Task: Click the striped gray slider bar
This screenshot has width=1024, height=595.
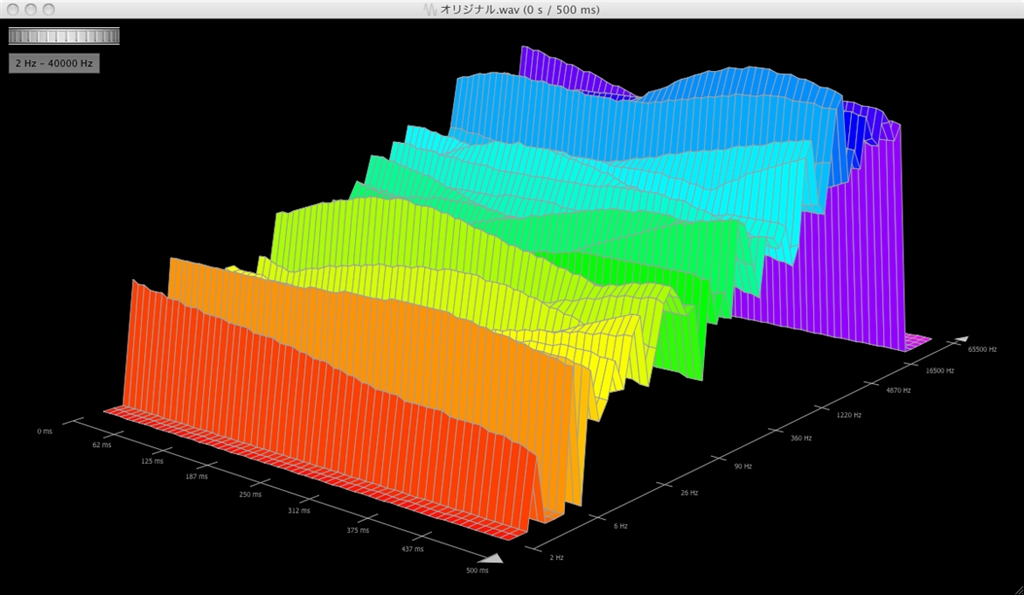Action: point(64,36)
